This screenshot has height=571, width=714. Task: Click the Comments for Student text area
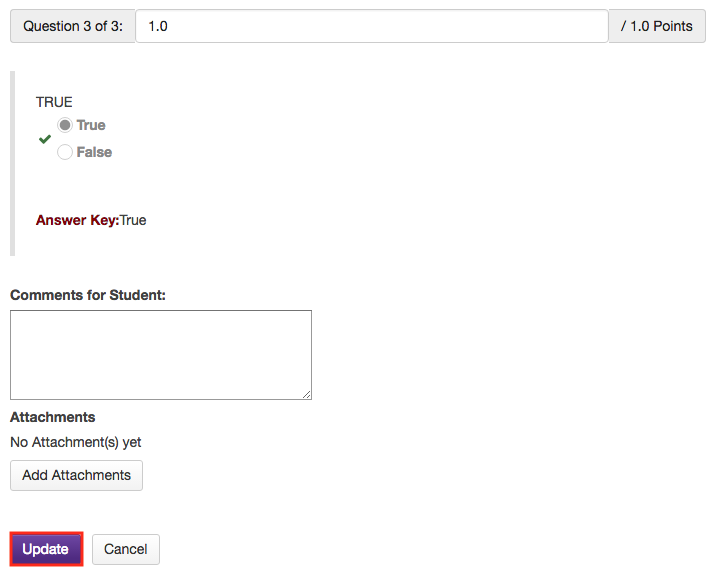click(161, 355)
